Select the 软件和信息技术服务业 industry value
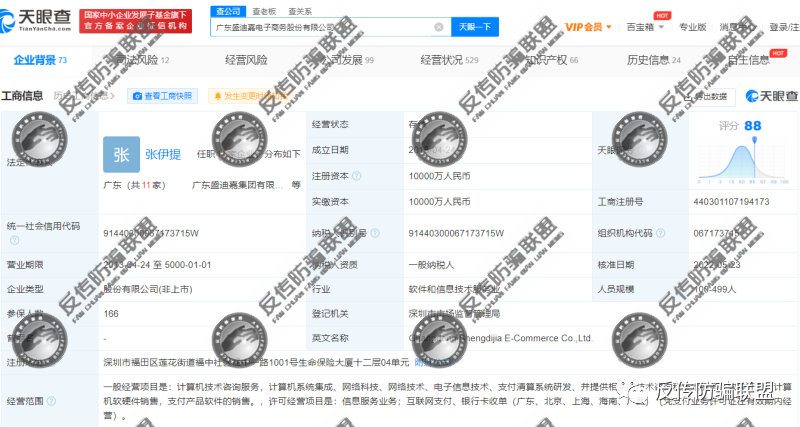This screenshot has height=427, width=800. coord(454,289)
